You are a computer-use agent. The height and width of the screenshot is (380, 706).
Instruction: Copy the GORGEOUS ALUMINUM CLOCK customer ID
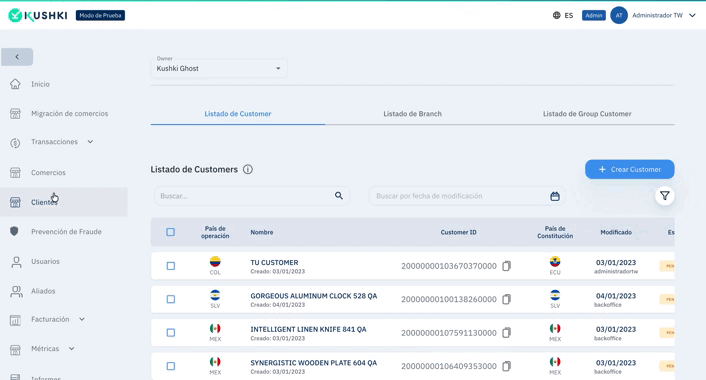tap(507, 299)
